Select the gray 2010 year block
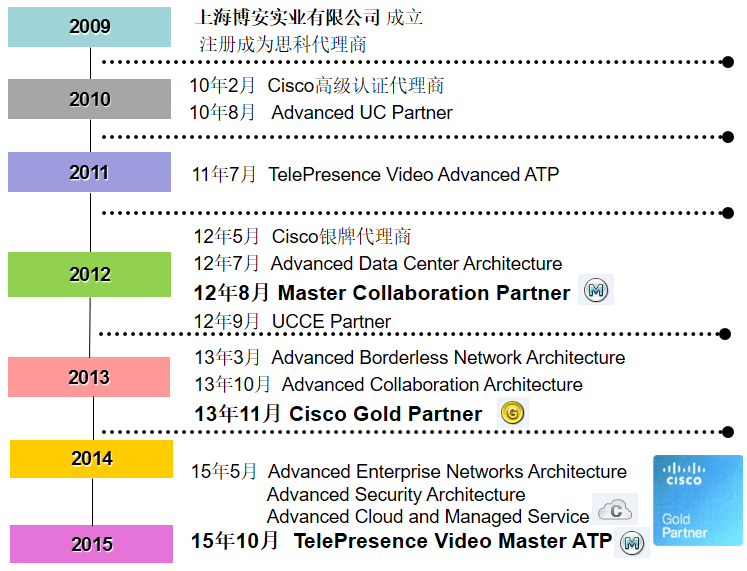747x571 pixels. [x=89, y=99]
